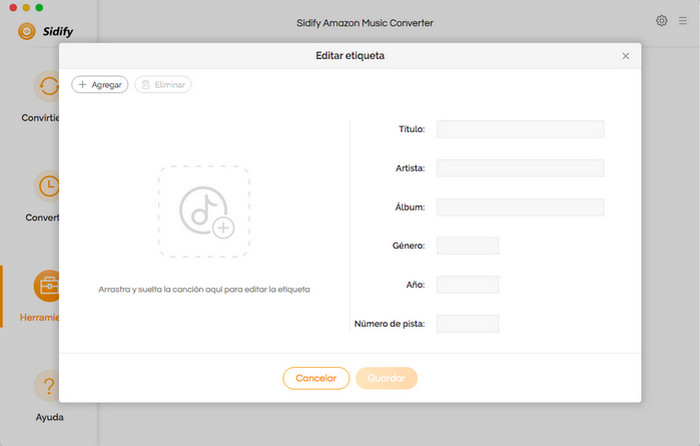Click the Ayuda sidebar label

point(50,417)
